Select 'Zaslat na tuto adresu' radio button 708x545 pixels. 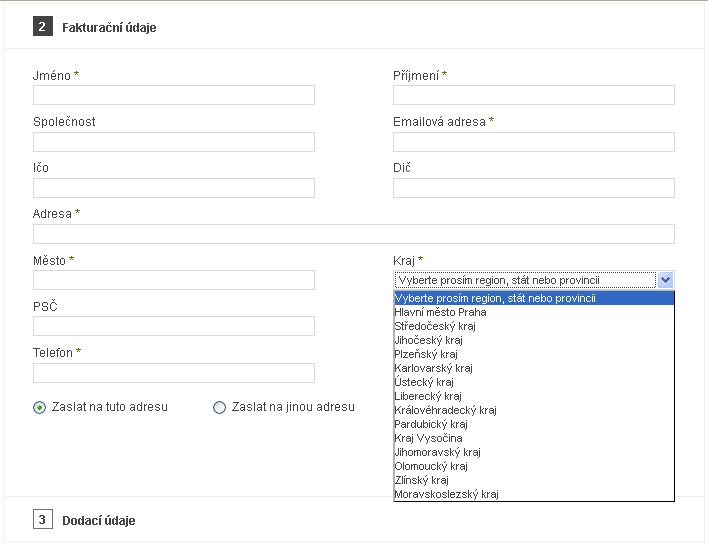pyautogui.click(x=40, y=407)
